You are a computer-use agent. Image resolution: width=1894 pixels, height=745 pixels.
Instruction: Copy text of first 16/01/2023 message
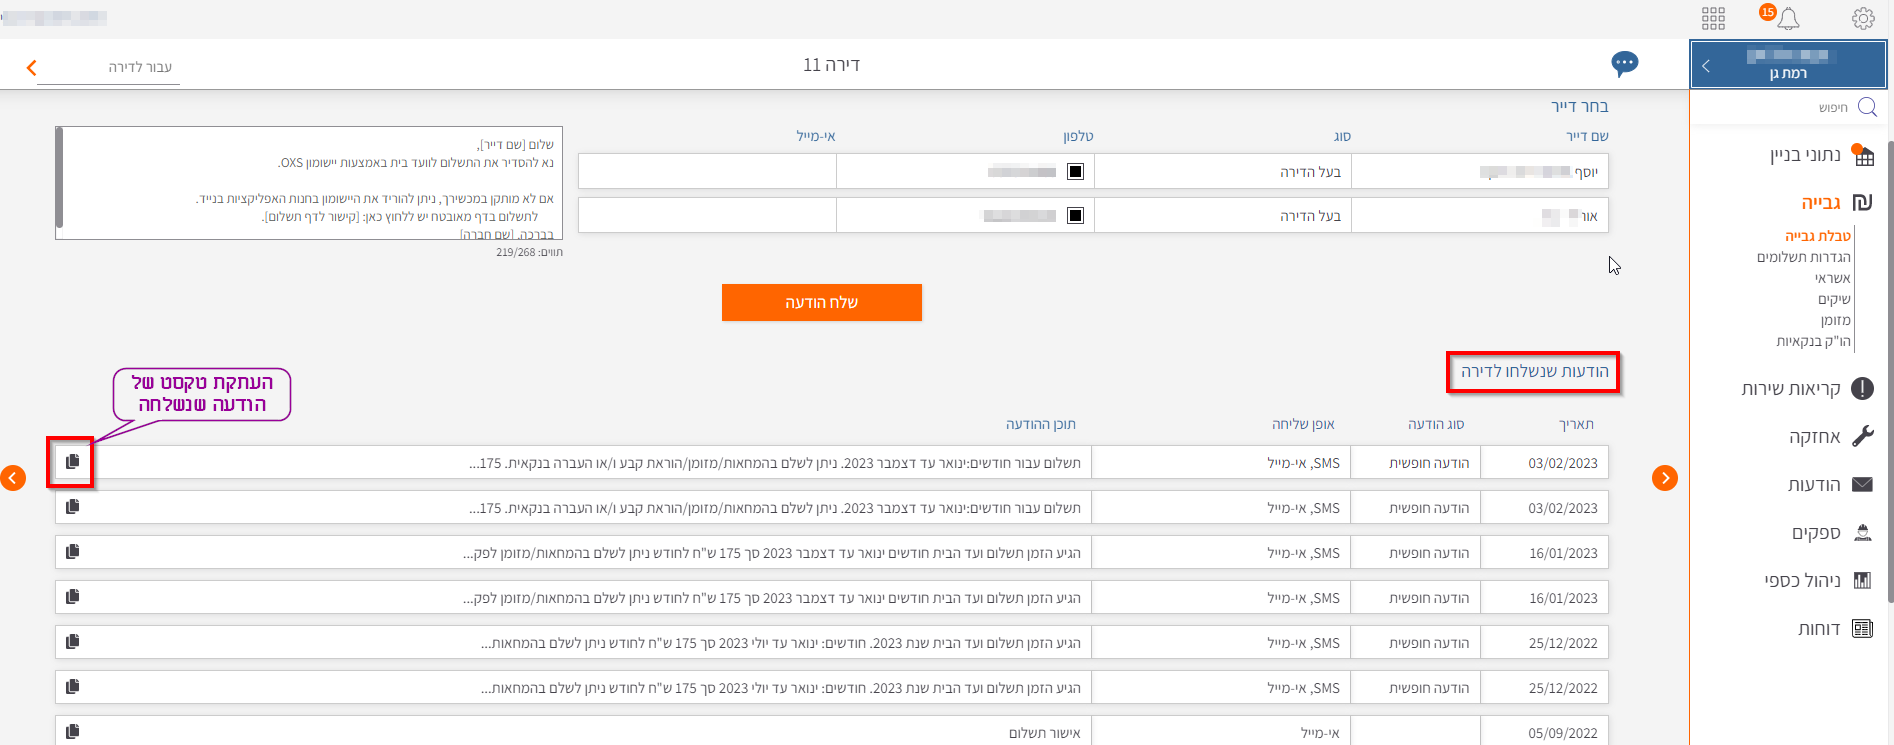pos(72,552)
